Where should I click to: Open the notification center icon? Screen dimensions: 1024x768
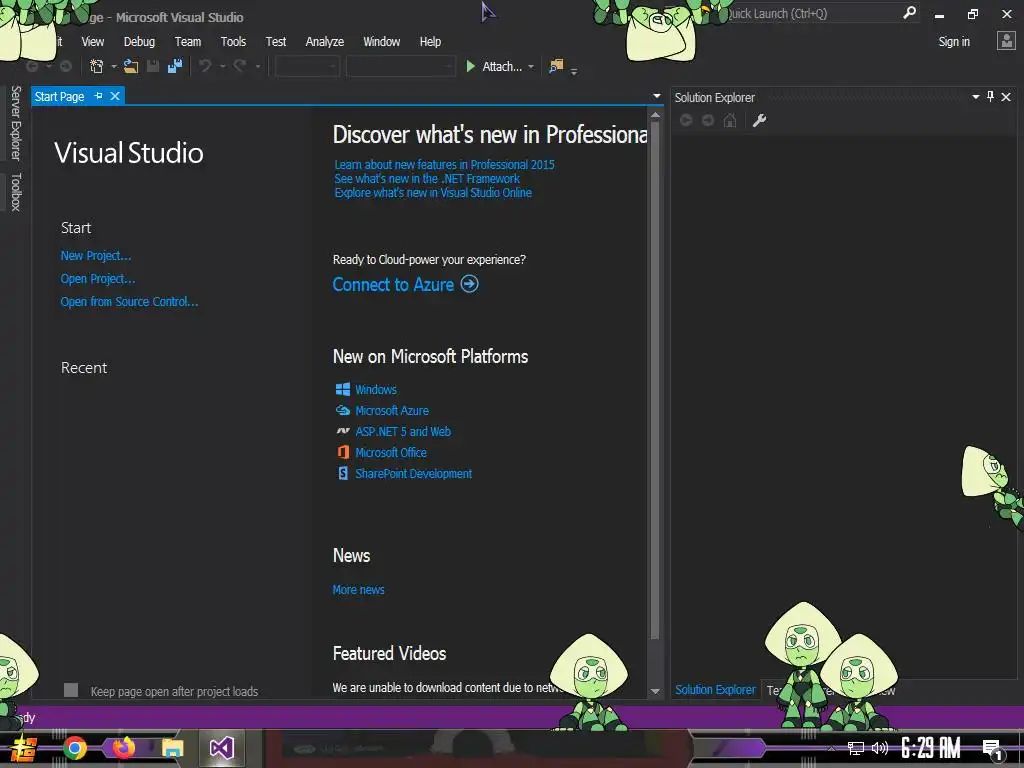(991, 749)
